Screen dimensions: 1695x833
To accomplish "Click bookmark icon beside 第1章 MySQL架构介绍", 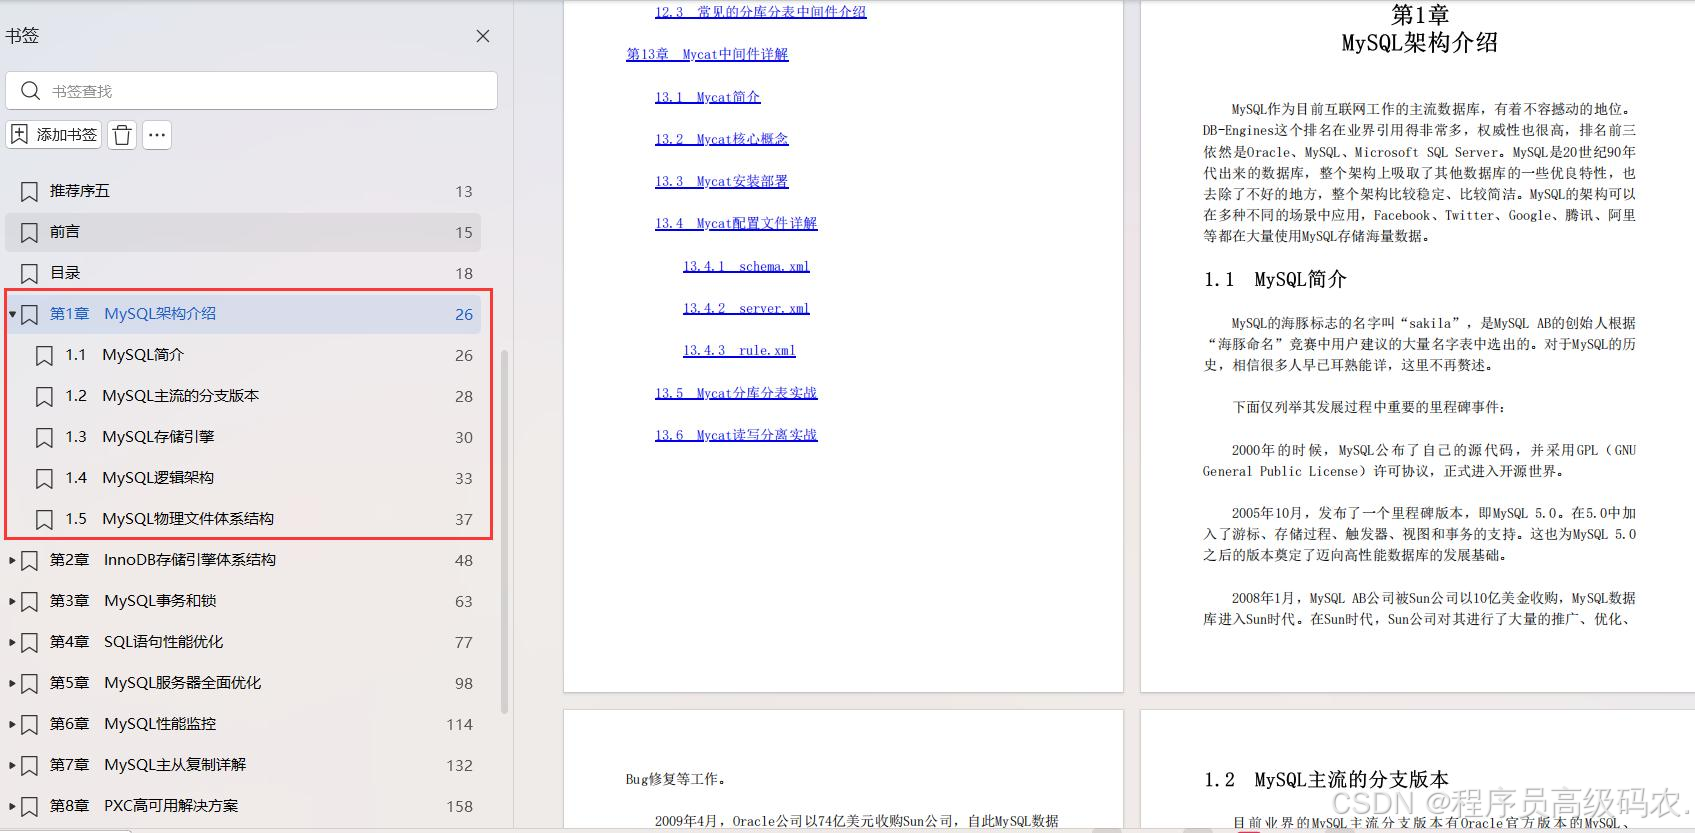I will [x=30, y=314].
